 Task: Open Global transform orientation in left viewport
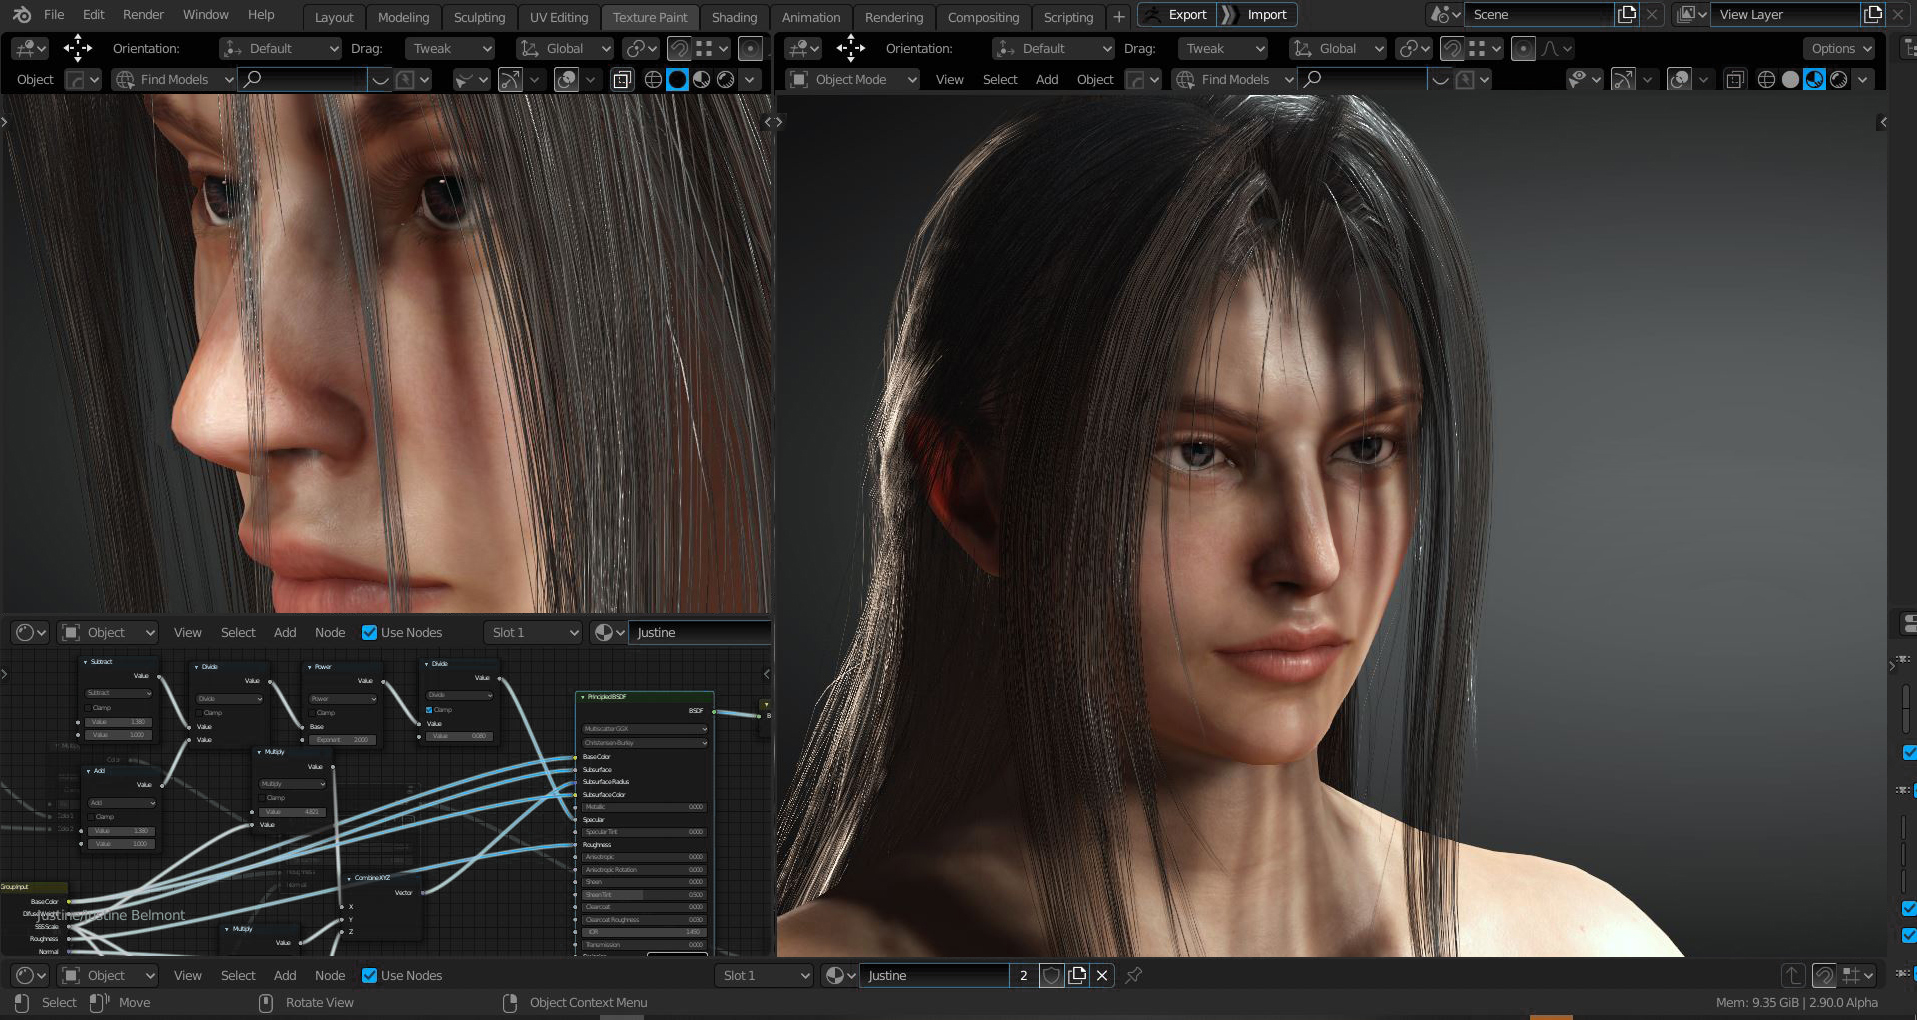click(x=565, y=48)
